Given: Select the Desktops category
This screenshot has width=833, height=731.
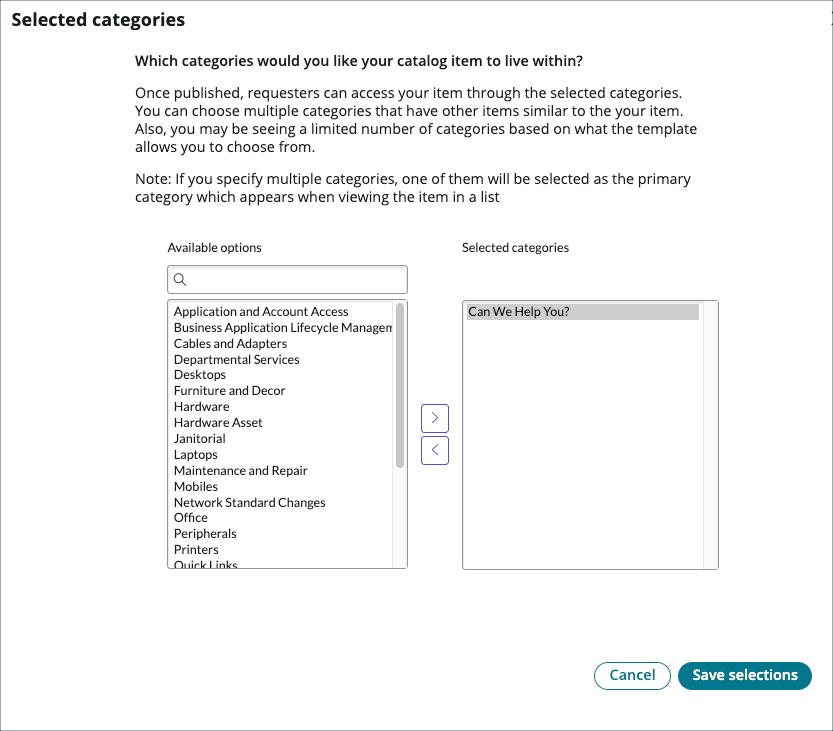Looking at the screenshot, I should pyautogui.click(x=198, y=374).
